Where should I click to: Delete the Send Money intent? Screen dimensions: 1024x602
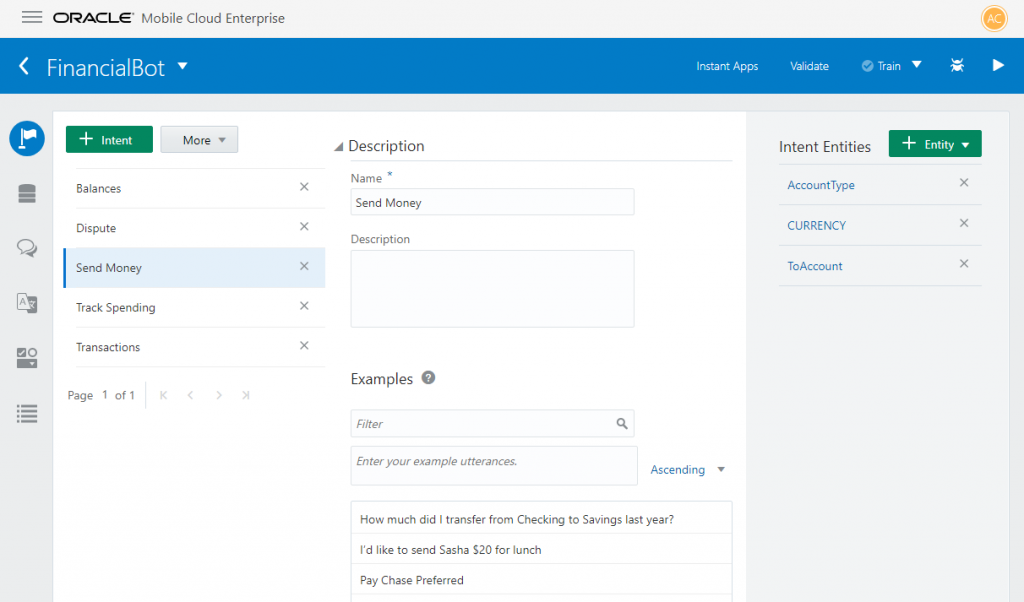[304, 266]
